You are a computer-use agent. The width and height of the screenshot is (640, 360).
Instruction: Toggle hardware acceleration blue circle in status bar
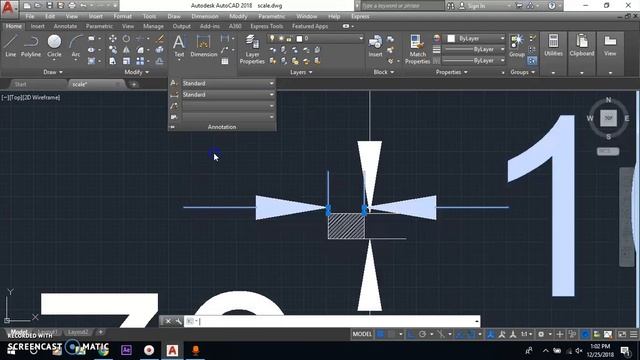[x=585, y=334]
